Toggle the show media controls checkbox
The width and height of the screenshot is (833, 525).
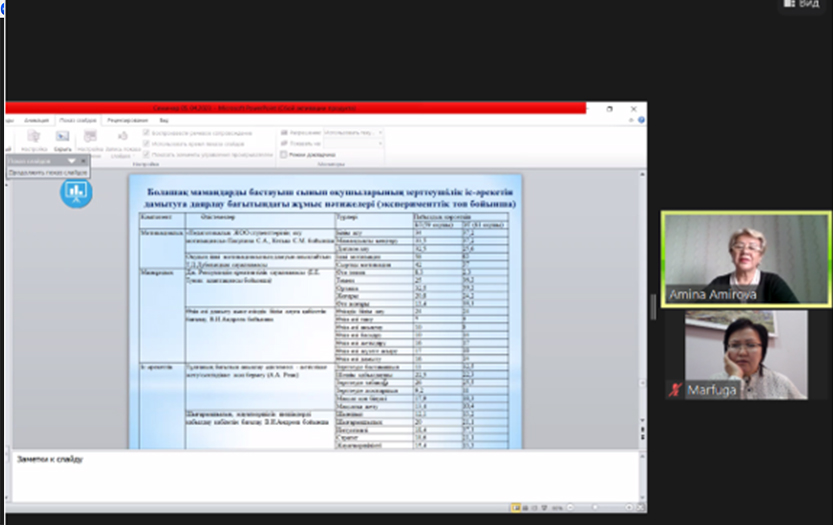[x=147, y=155]
